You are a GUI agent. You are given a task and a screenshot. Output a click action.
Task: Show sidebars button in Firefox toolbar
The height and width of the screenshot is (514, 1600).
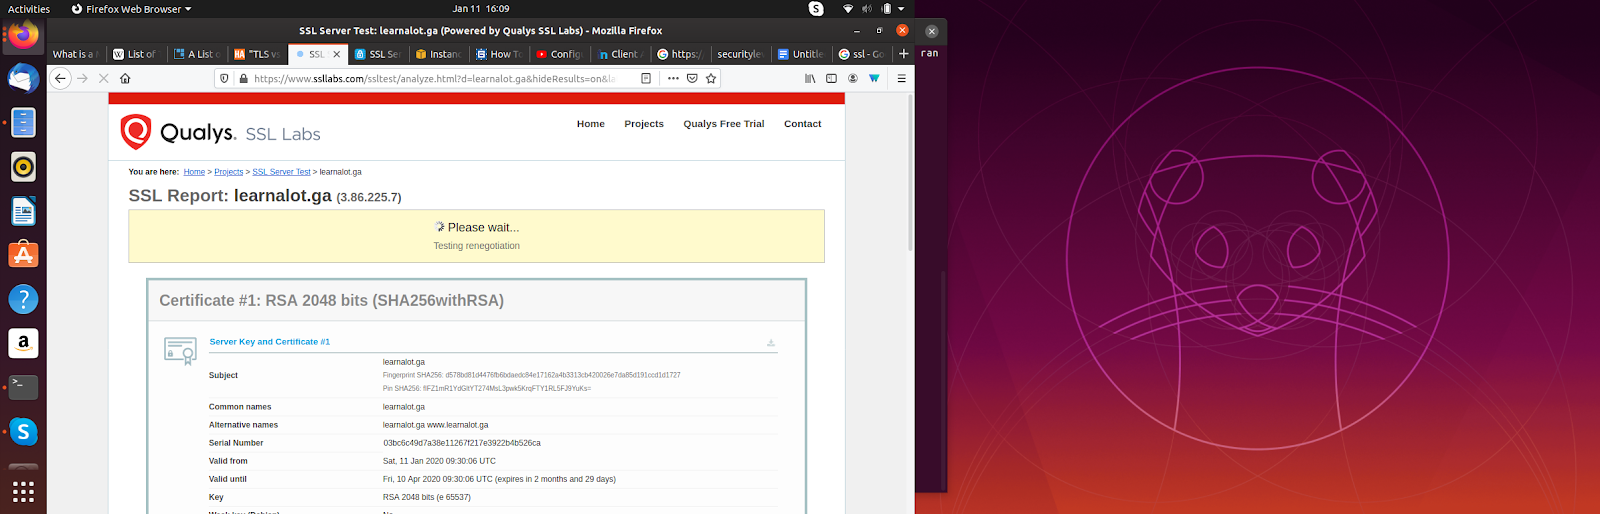[x=831, y=78]
